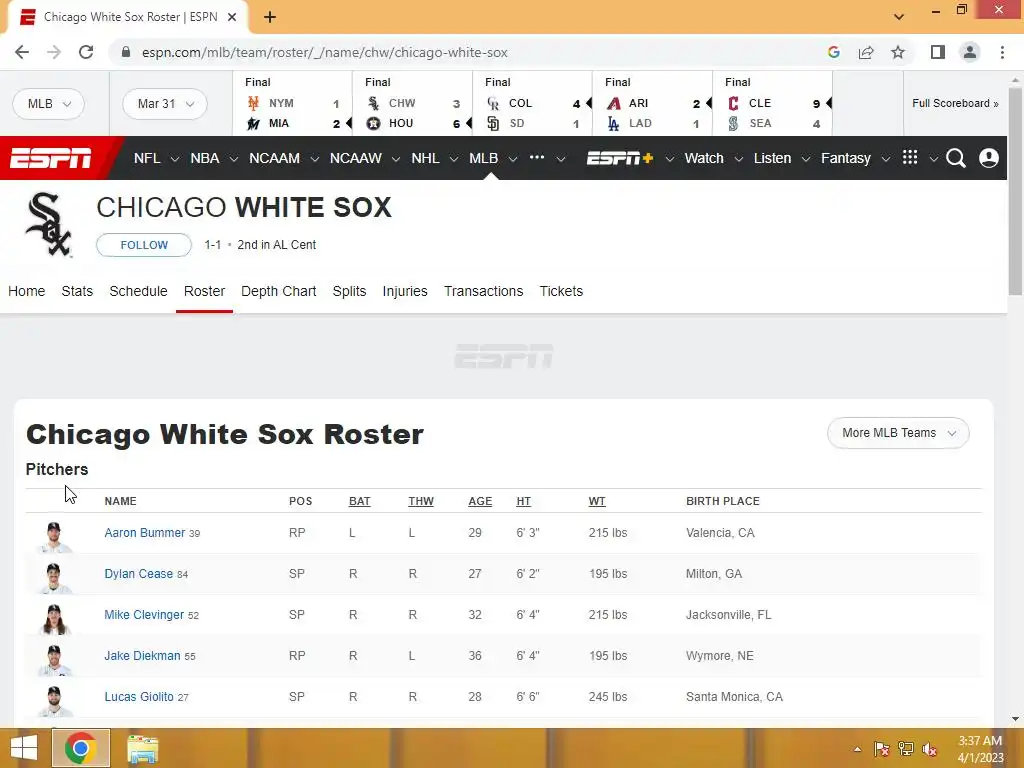Open the apps grid icon in ESPN nav
The width and height of the screenshot is (1024, 768).
coord(910,157)
